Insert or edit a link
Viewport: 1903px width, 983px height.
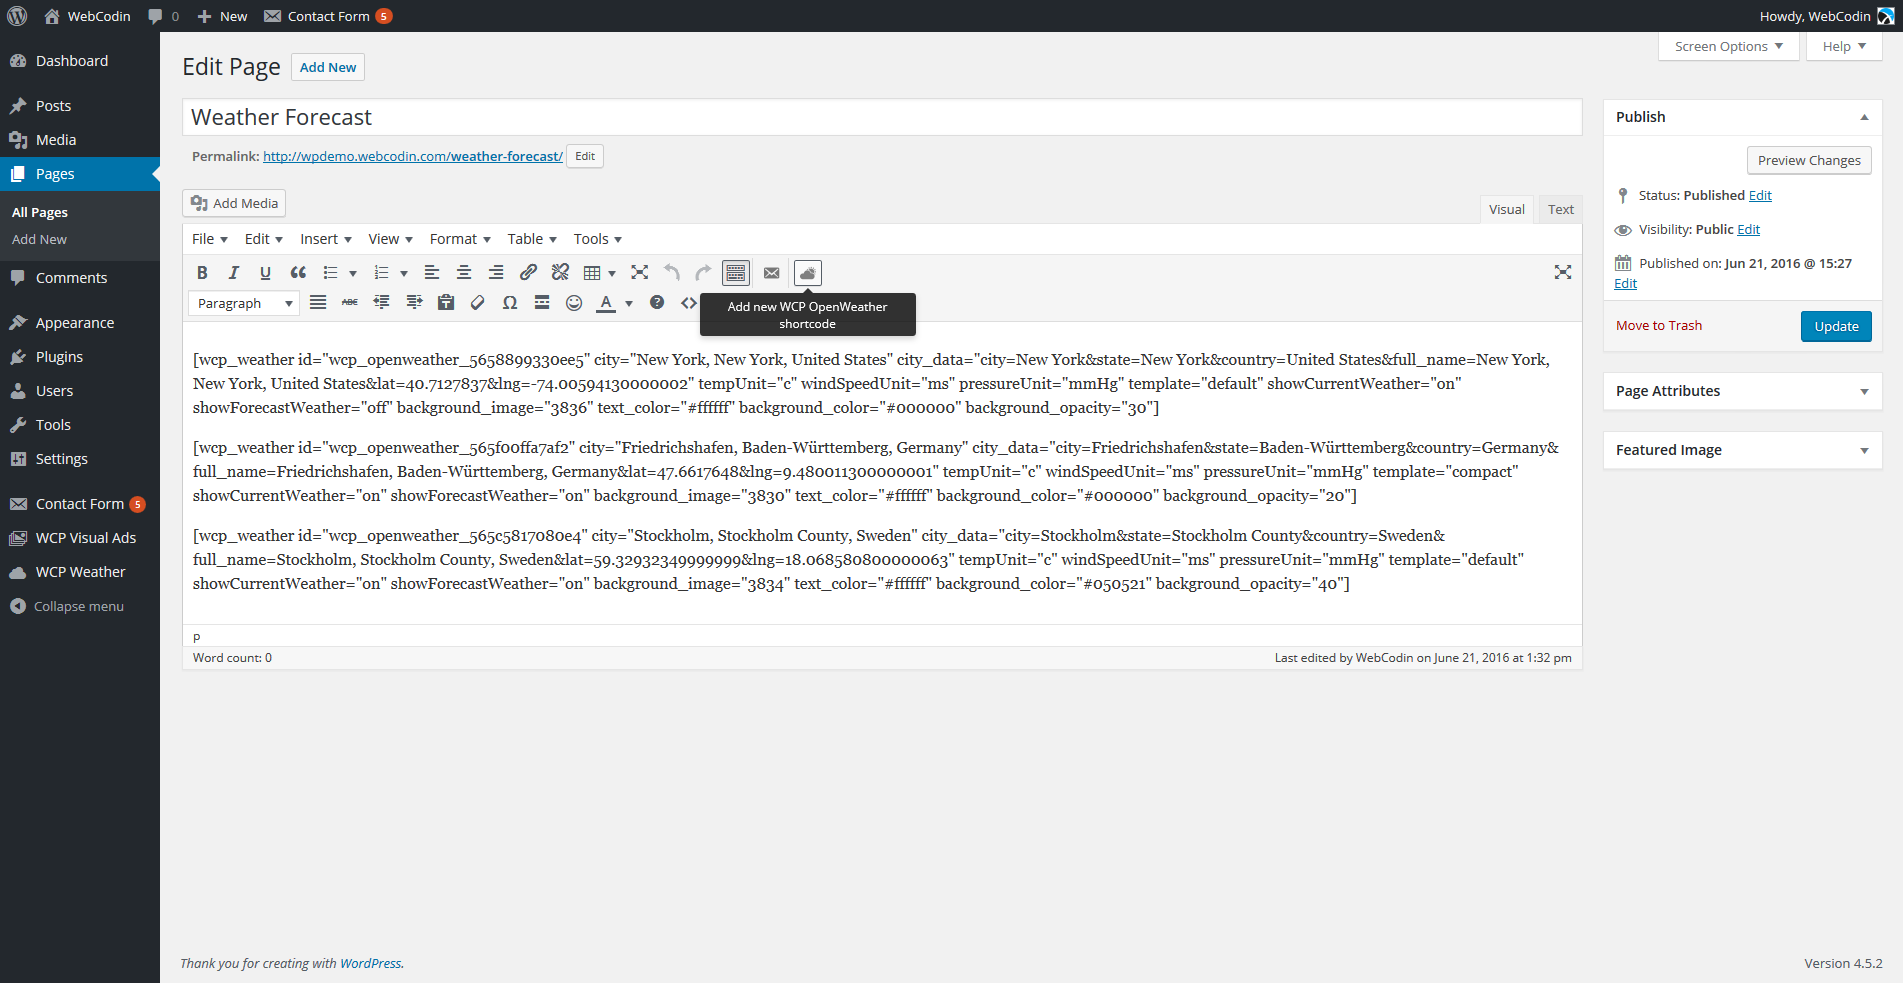point(528,273)
